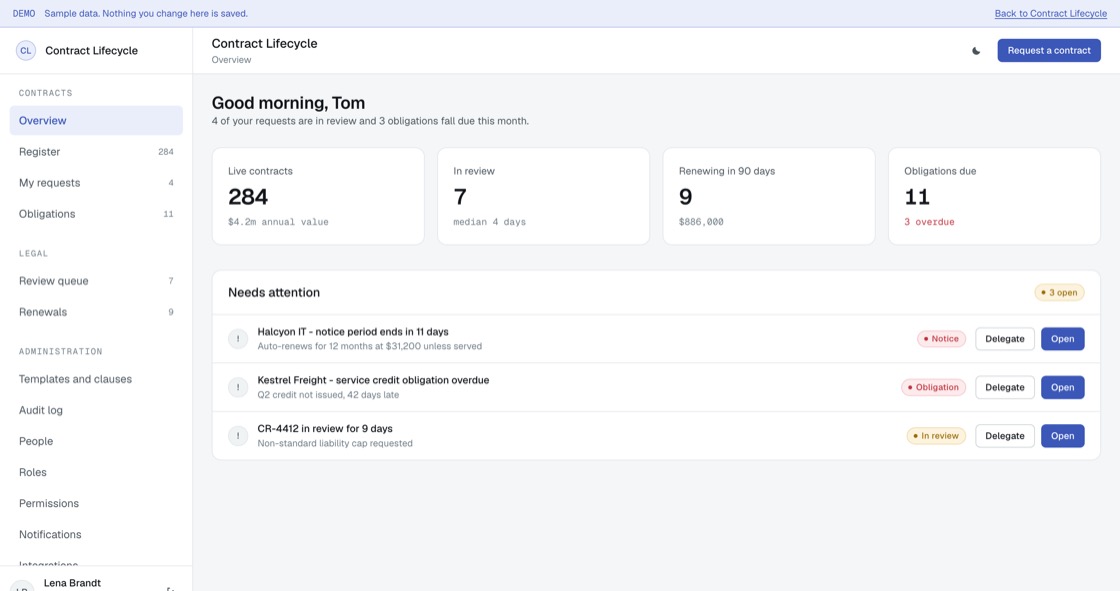Click the Needs attention heading

[x=274, y=292]
